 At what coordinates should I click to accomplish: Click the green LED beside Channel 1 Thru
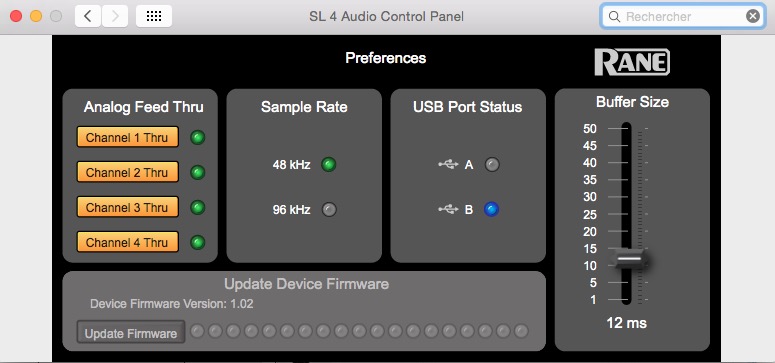click(x=198, y=137)
